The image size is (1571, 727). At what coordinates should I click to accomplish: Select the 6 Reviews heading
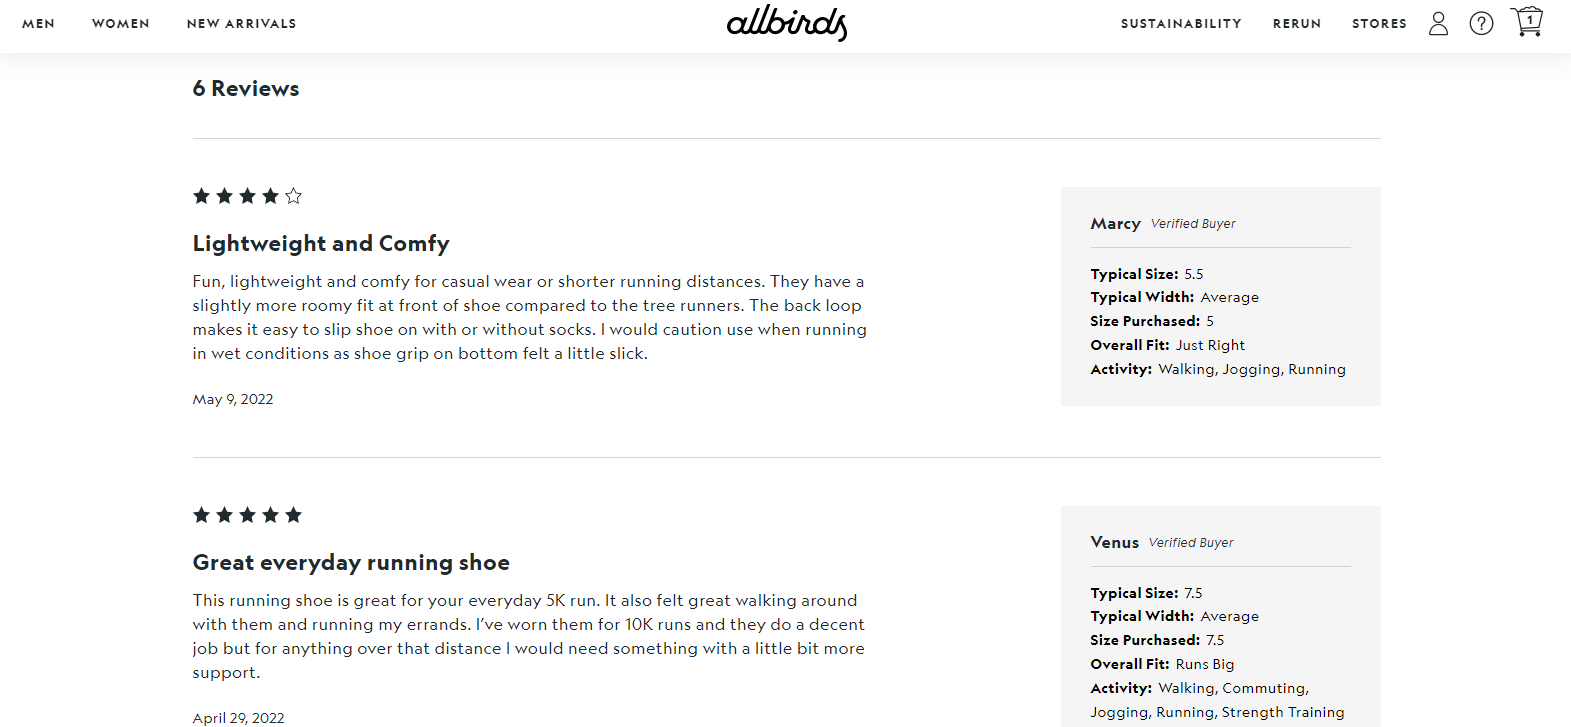[x=245, y=88]
